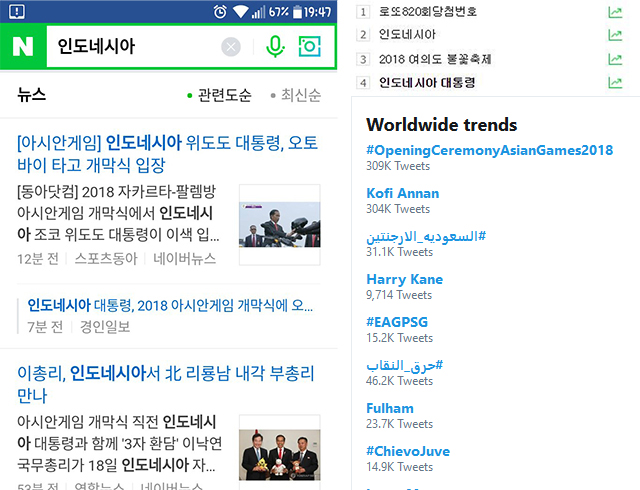Clear the search text with X icon
This screenshot has width=640, height=490.
(x=231, y=47)
